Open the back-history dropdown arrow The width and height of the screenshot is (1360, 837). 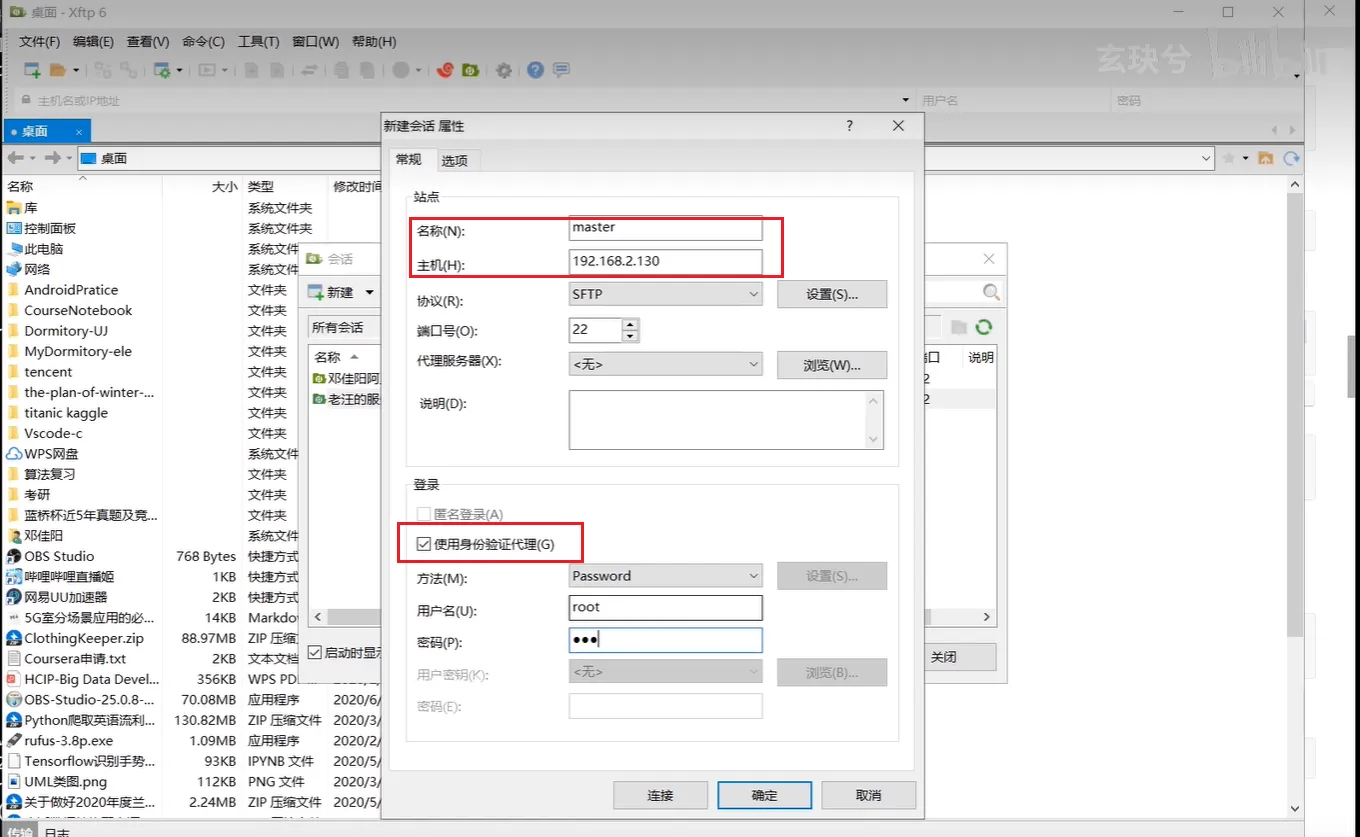tap(32, 158)
